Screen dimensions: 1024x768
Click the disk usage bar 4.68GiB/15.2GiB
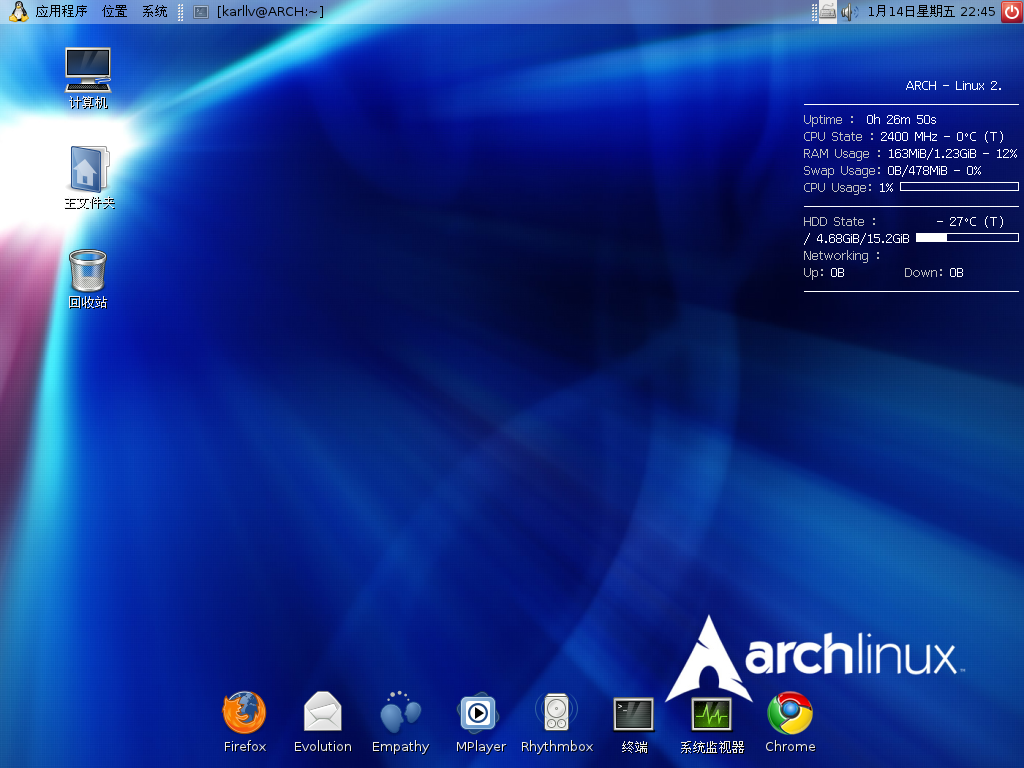967,238
